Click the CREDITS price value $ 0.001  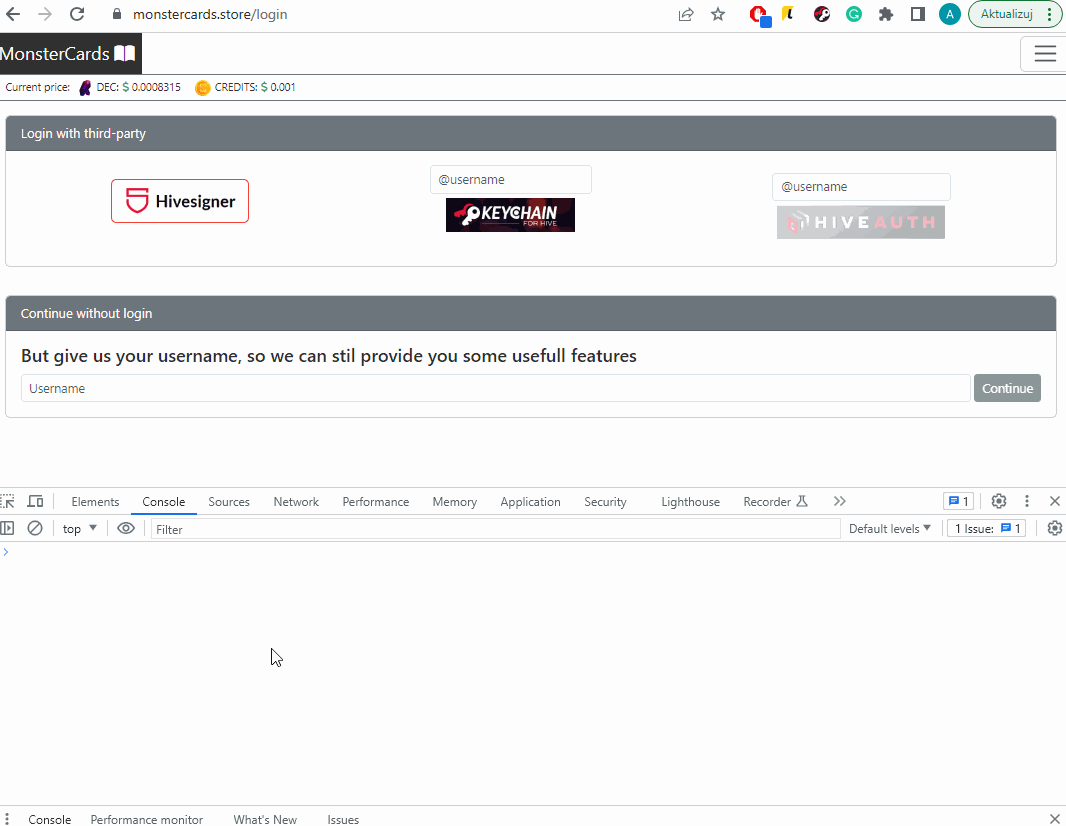coord(278,87)
